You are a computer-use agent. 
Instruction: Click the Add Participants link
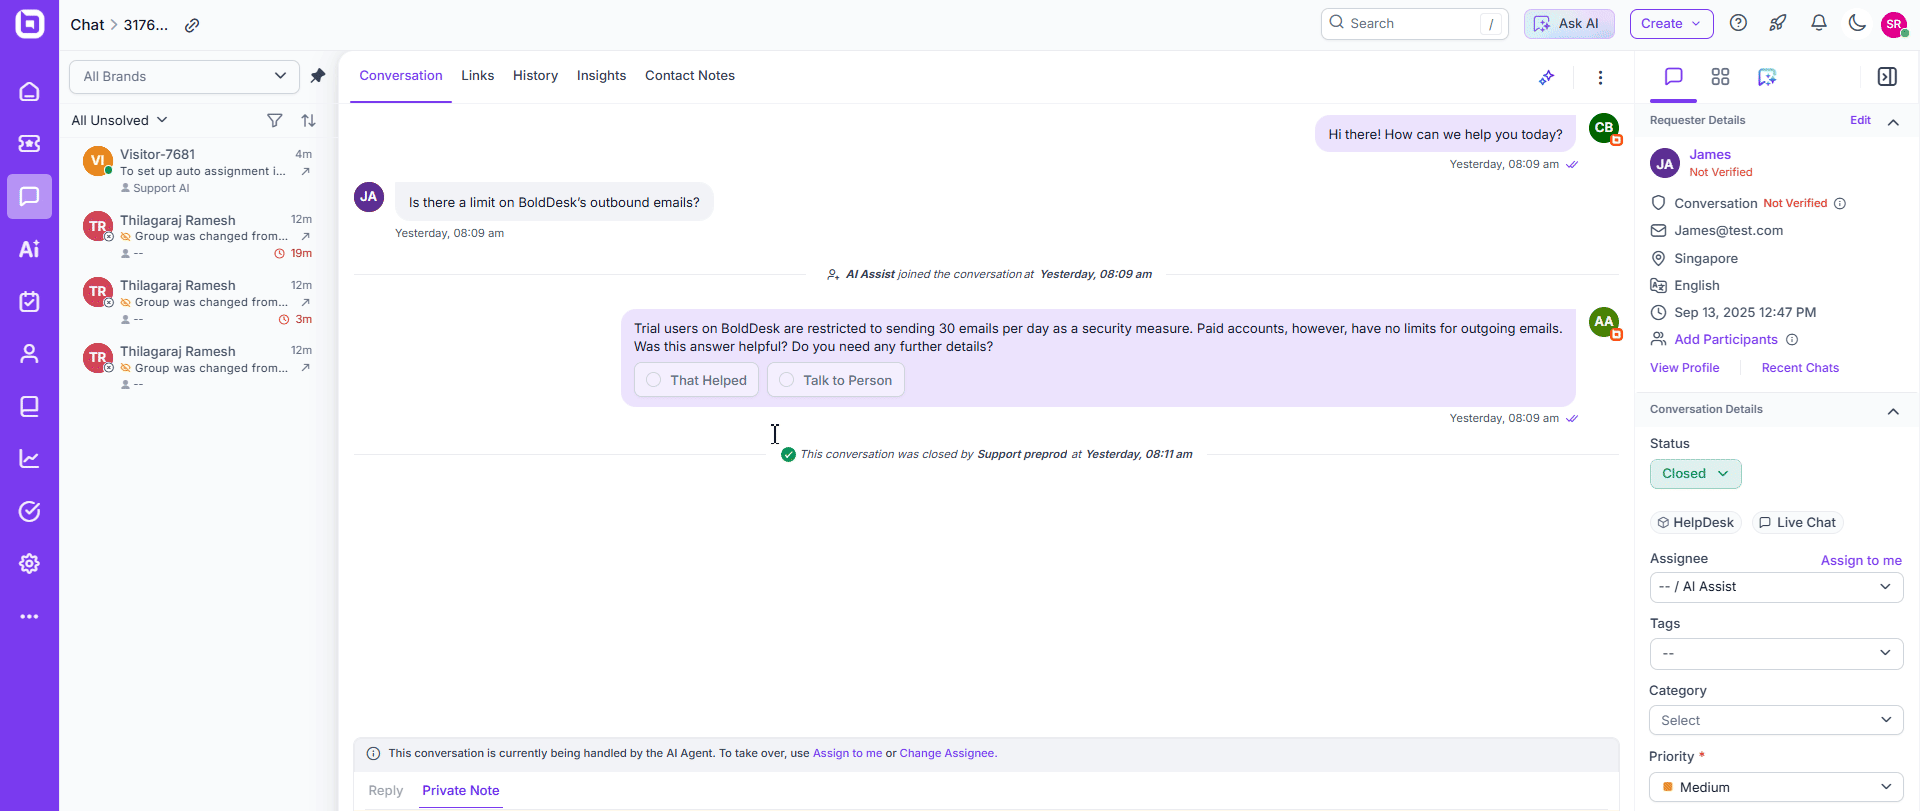point(1726,340)
